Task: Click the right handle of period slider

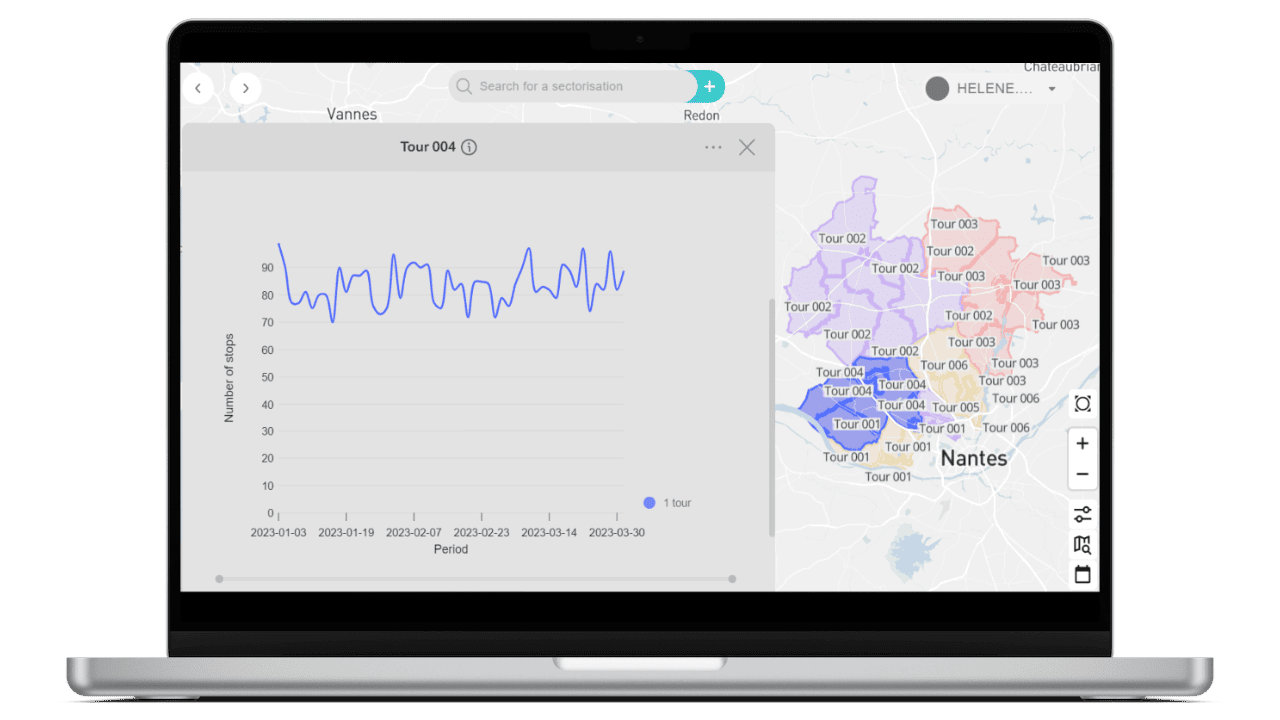Action: click(x=732, y=579)
